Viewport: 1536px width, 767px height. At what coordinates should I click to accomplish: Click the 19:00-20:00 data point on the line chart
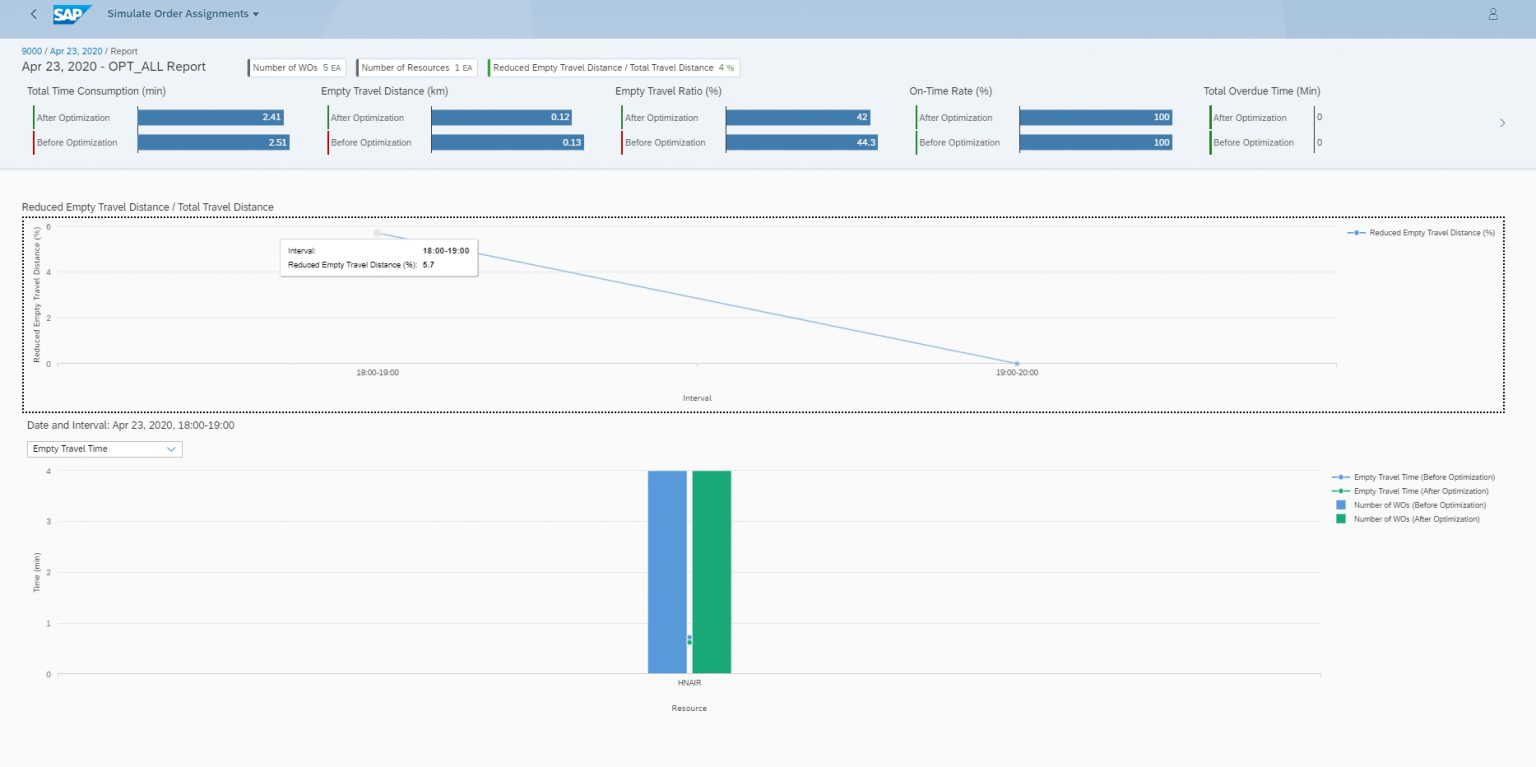point(1017,365)
